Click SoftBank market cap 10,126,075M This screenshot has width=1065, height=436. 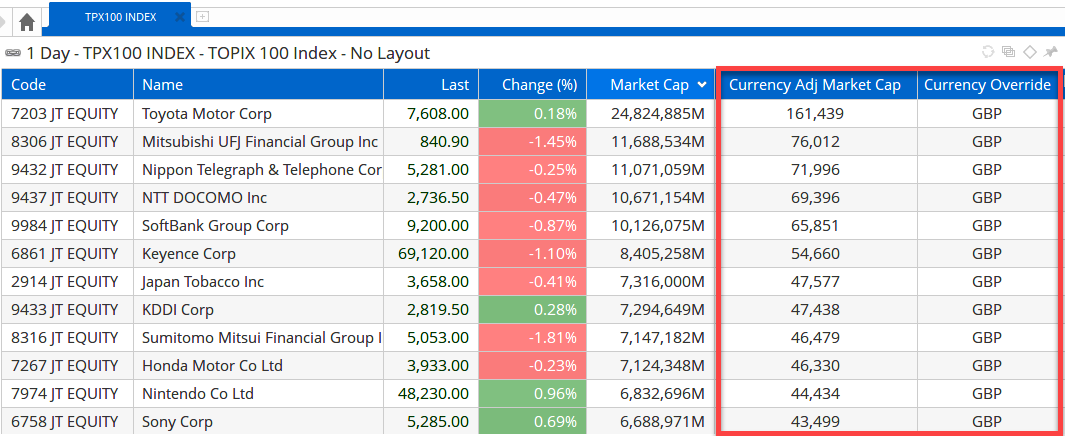pyautogui.click(x=657, y=225)
